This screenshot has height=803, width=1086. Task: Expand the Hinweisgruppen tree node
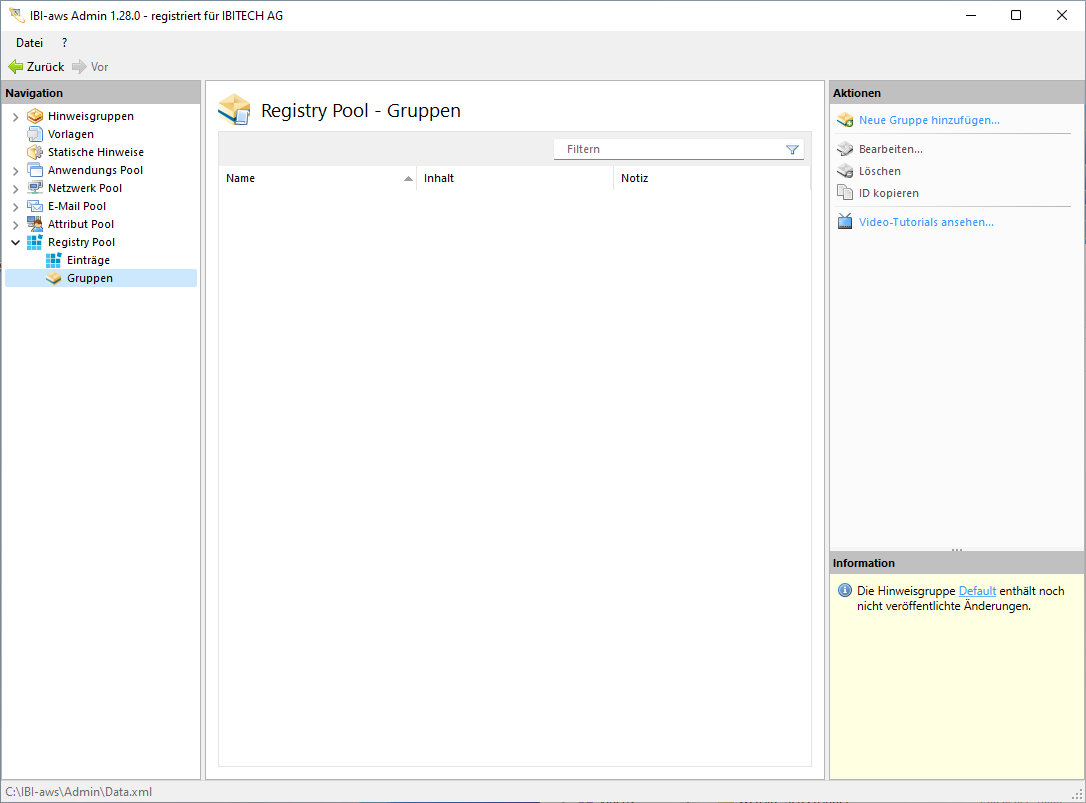pos(15,117)
